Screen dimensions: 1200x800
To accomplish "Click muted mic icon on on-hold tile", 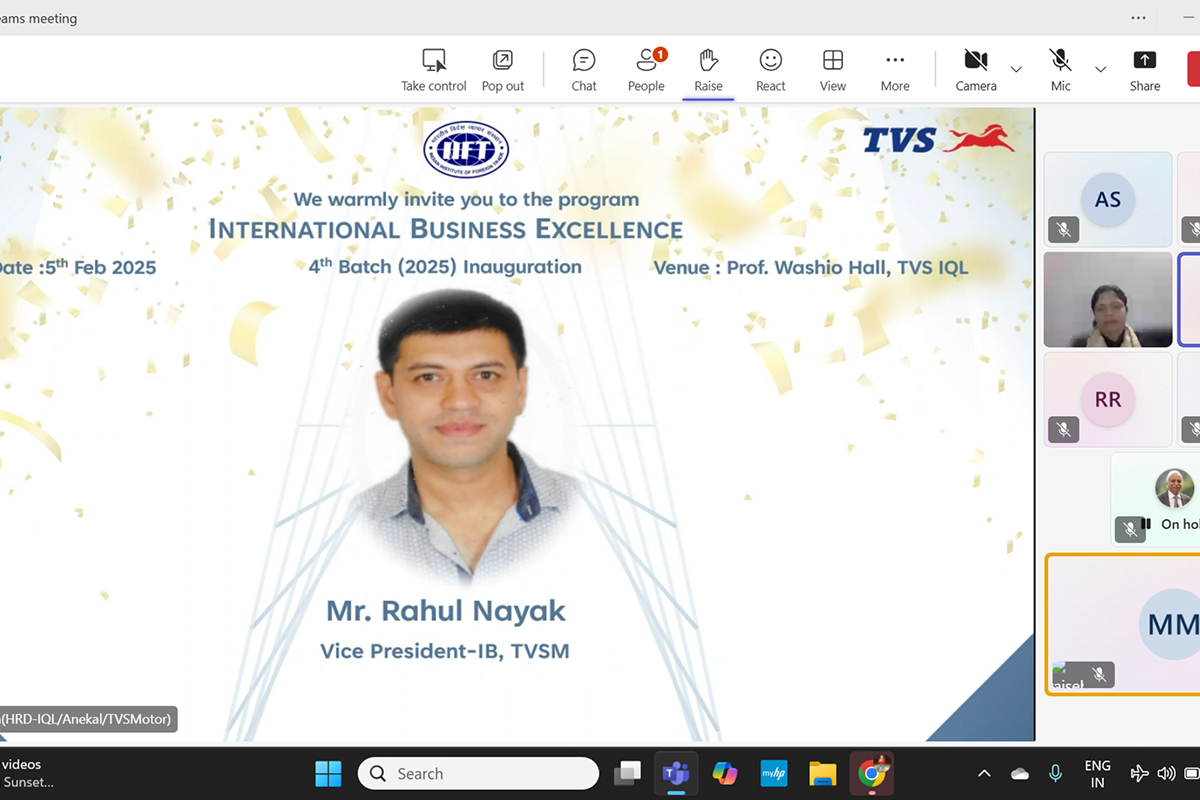I will [1130, 529].
